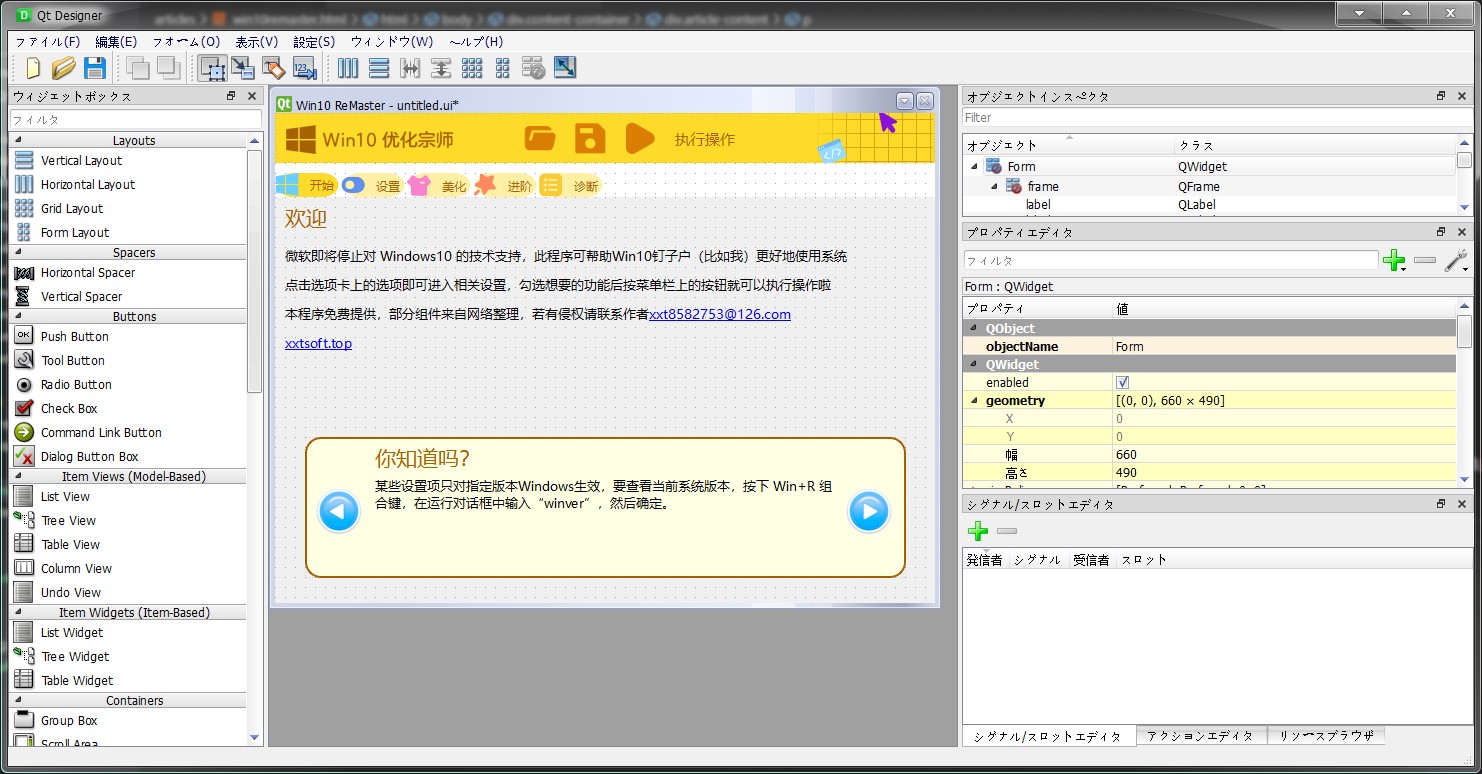Click the New form toolbar icon

(33, 68)
